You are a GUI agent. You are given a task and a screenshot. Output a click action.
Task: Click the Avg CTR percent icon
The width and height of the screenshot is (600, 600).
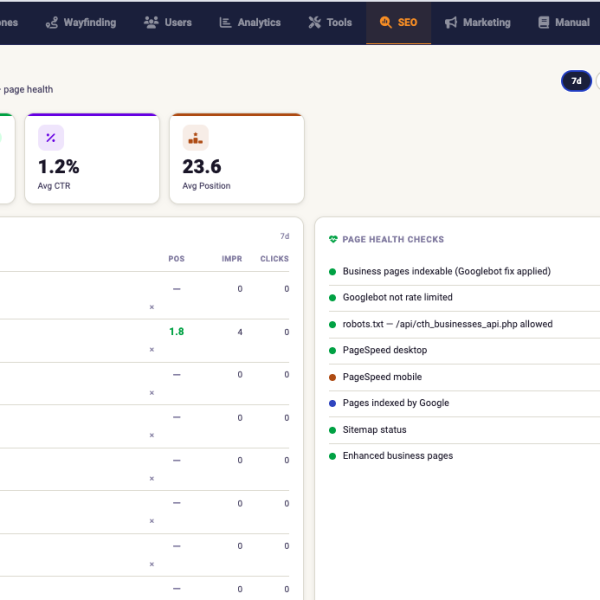pos(51,138)
